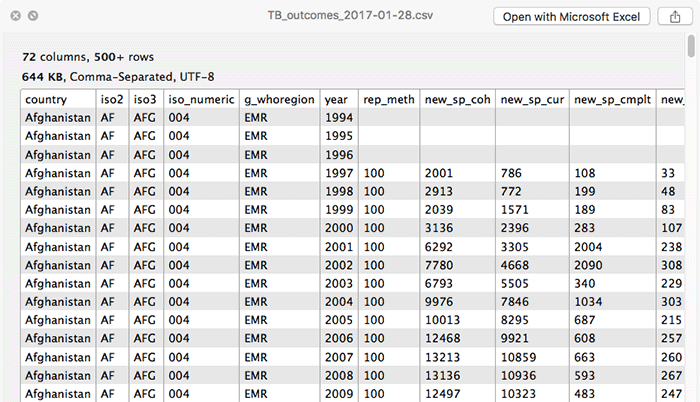Click new_sp_coh value 2913
700x402 pixels.
[x=439, y=191]
